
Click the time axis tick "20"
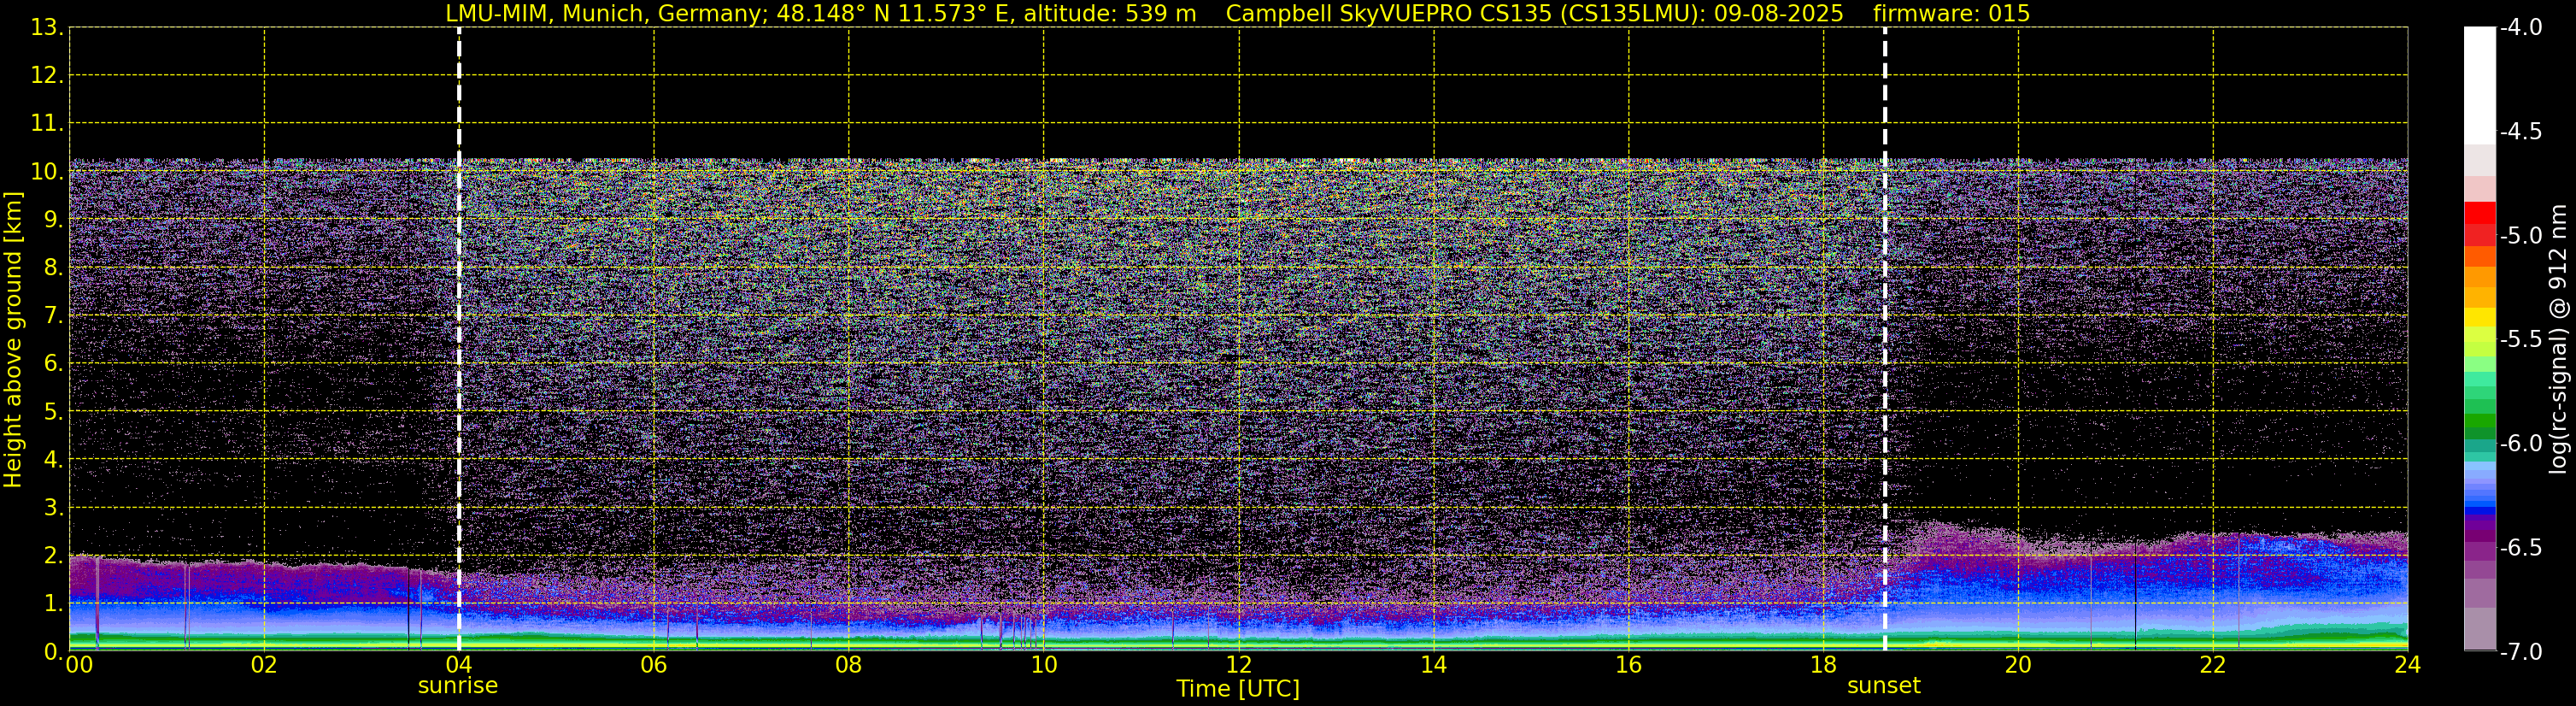pyautogui.click(x=2018, y=666)
